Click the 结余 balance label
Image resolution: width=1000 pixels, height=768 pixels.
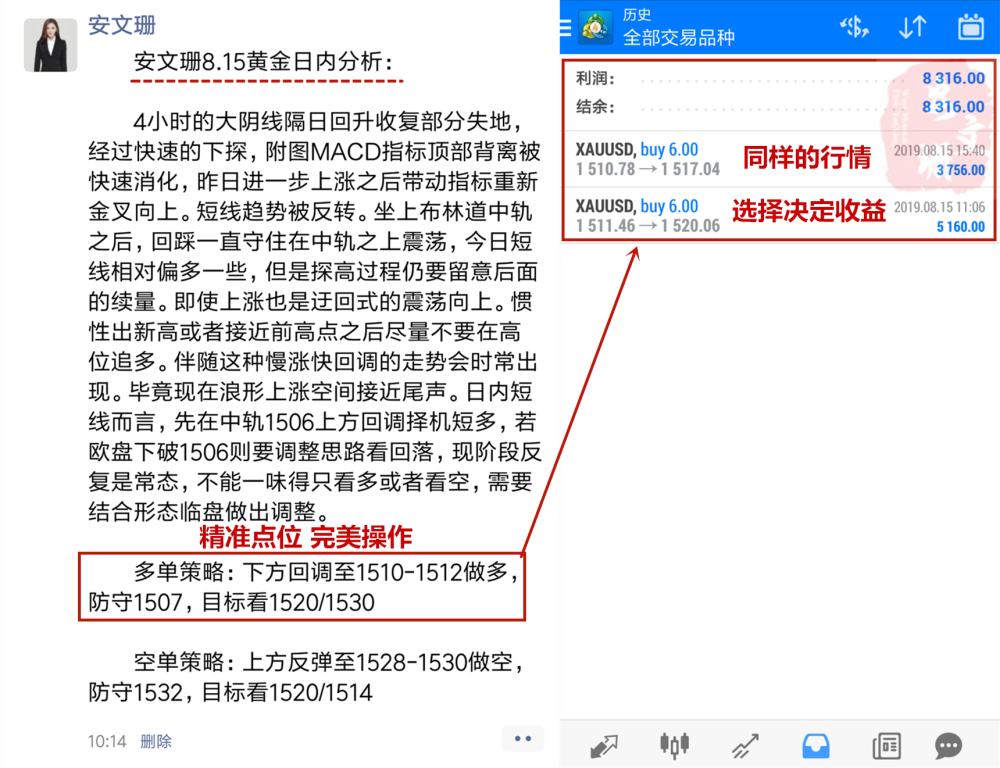[594, 107]
